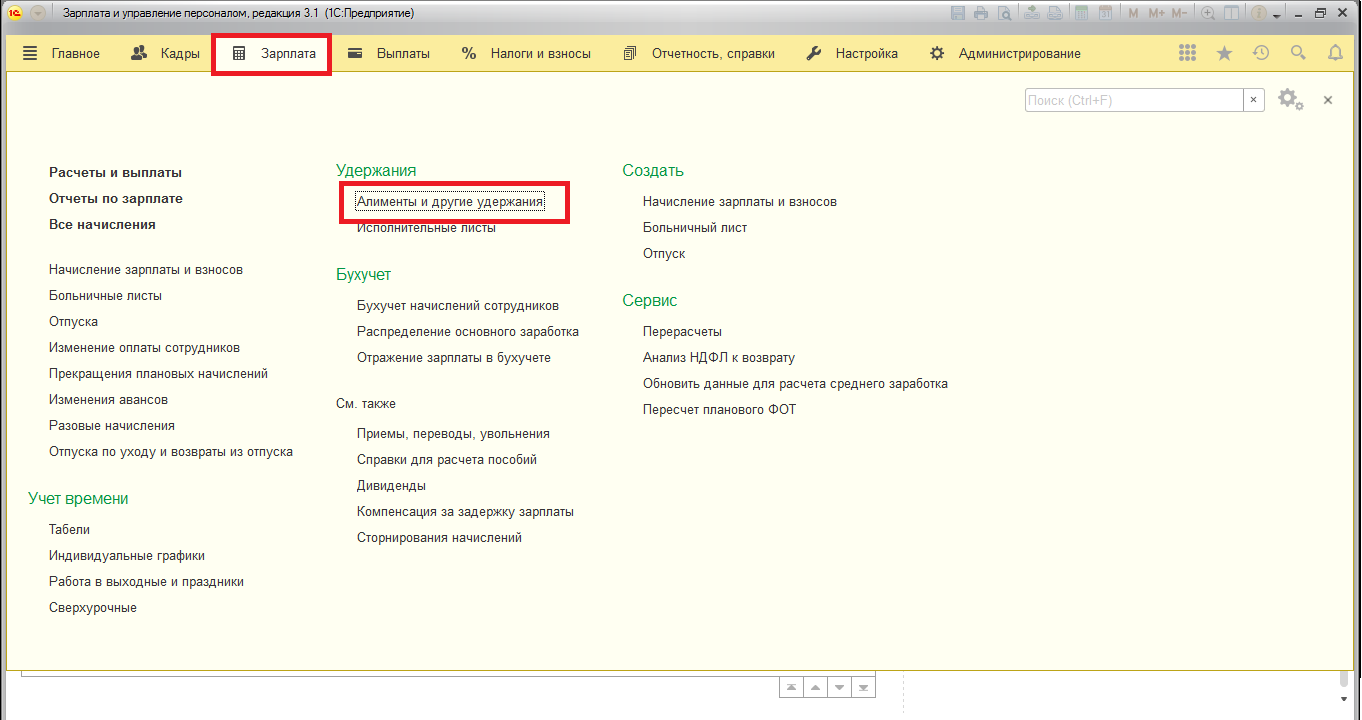Click the M+ memory add button
Screen dimensions: 1362x720
(1157, 13)
